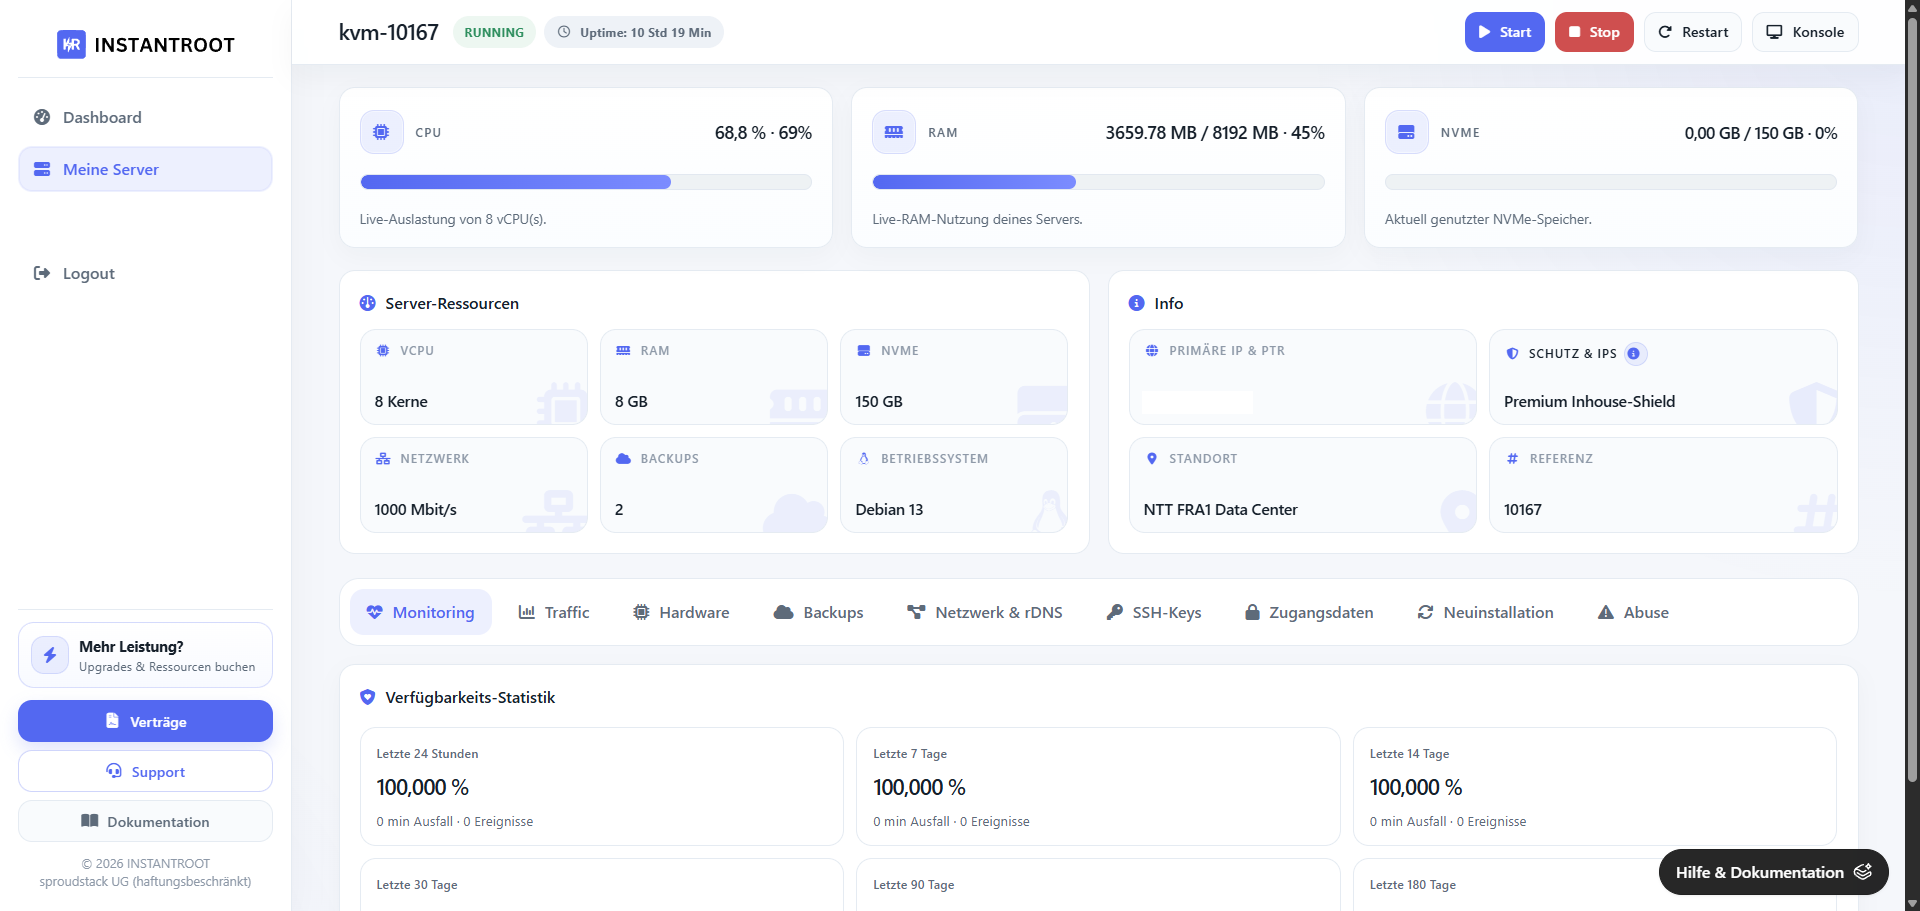Click the Mehr Leistung upgrade card
This screenshot has width=1920, height=911.
click(x=145, y=655)
